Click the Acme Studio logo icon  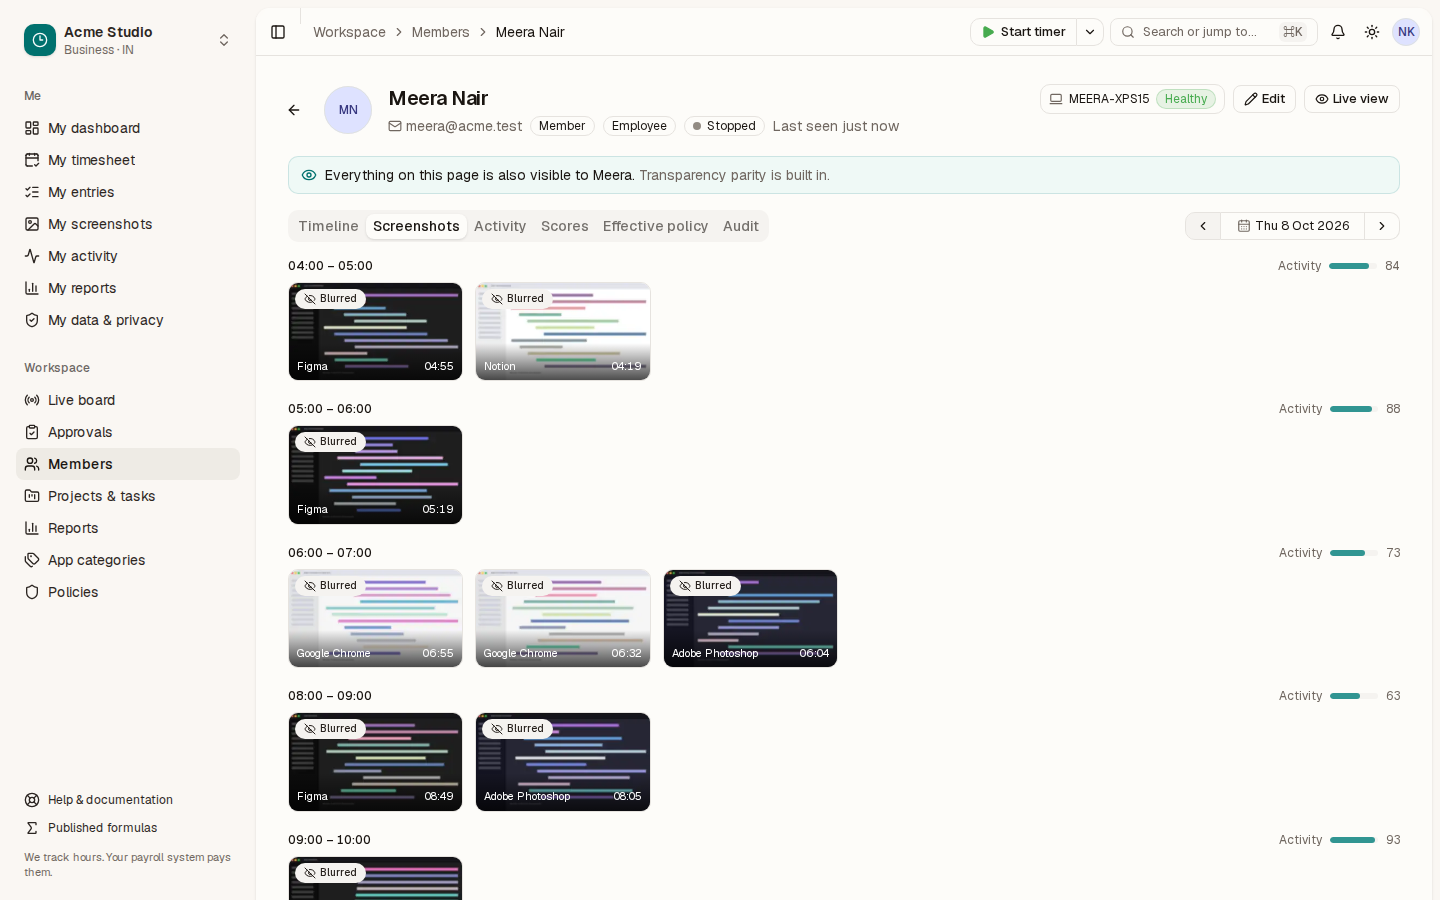[x=40, y=40]
